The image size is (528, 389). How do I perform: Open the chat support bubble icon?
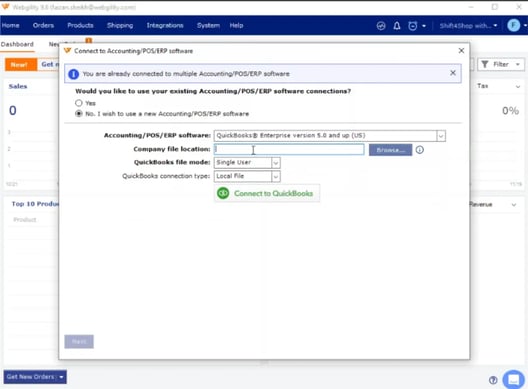[x=514, y=380]
